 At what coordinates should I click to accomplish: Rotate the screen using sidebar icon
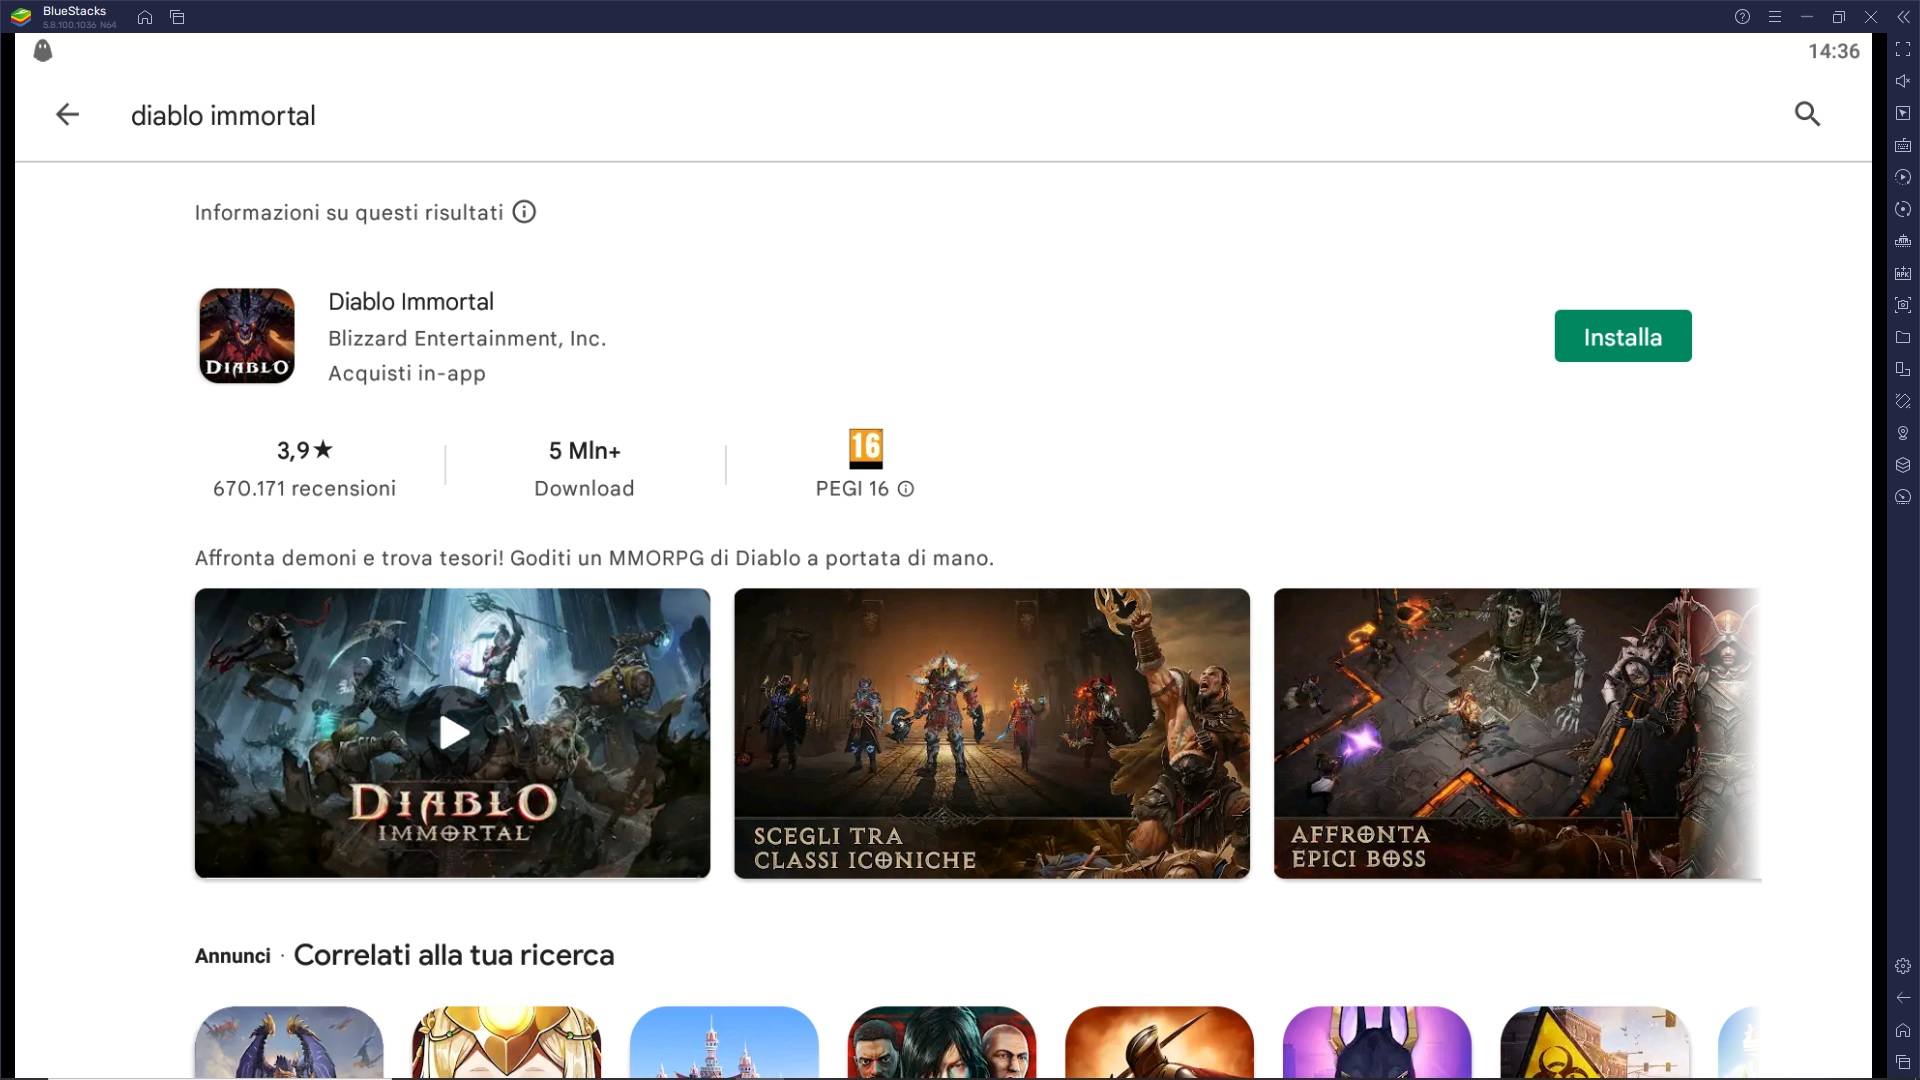click(1903, 401)
